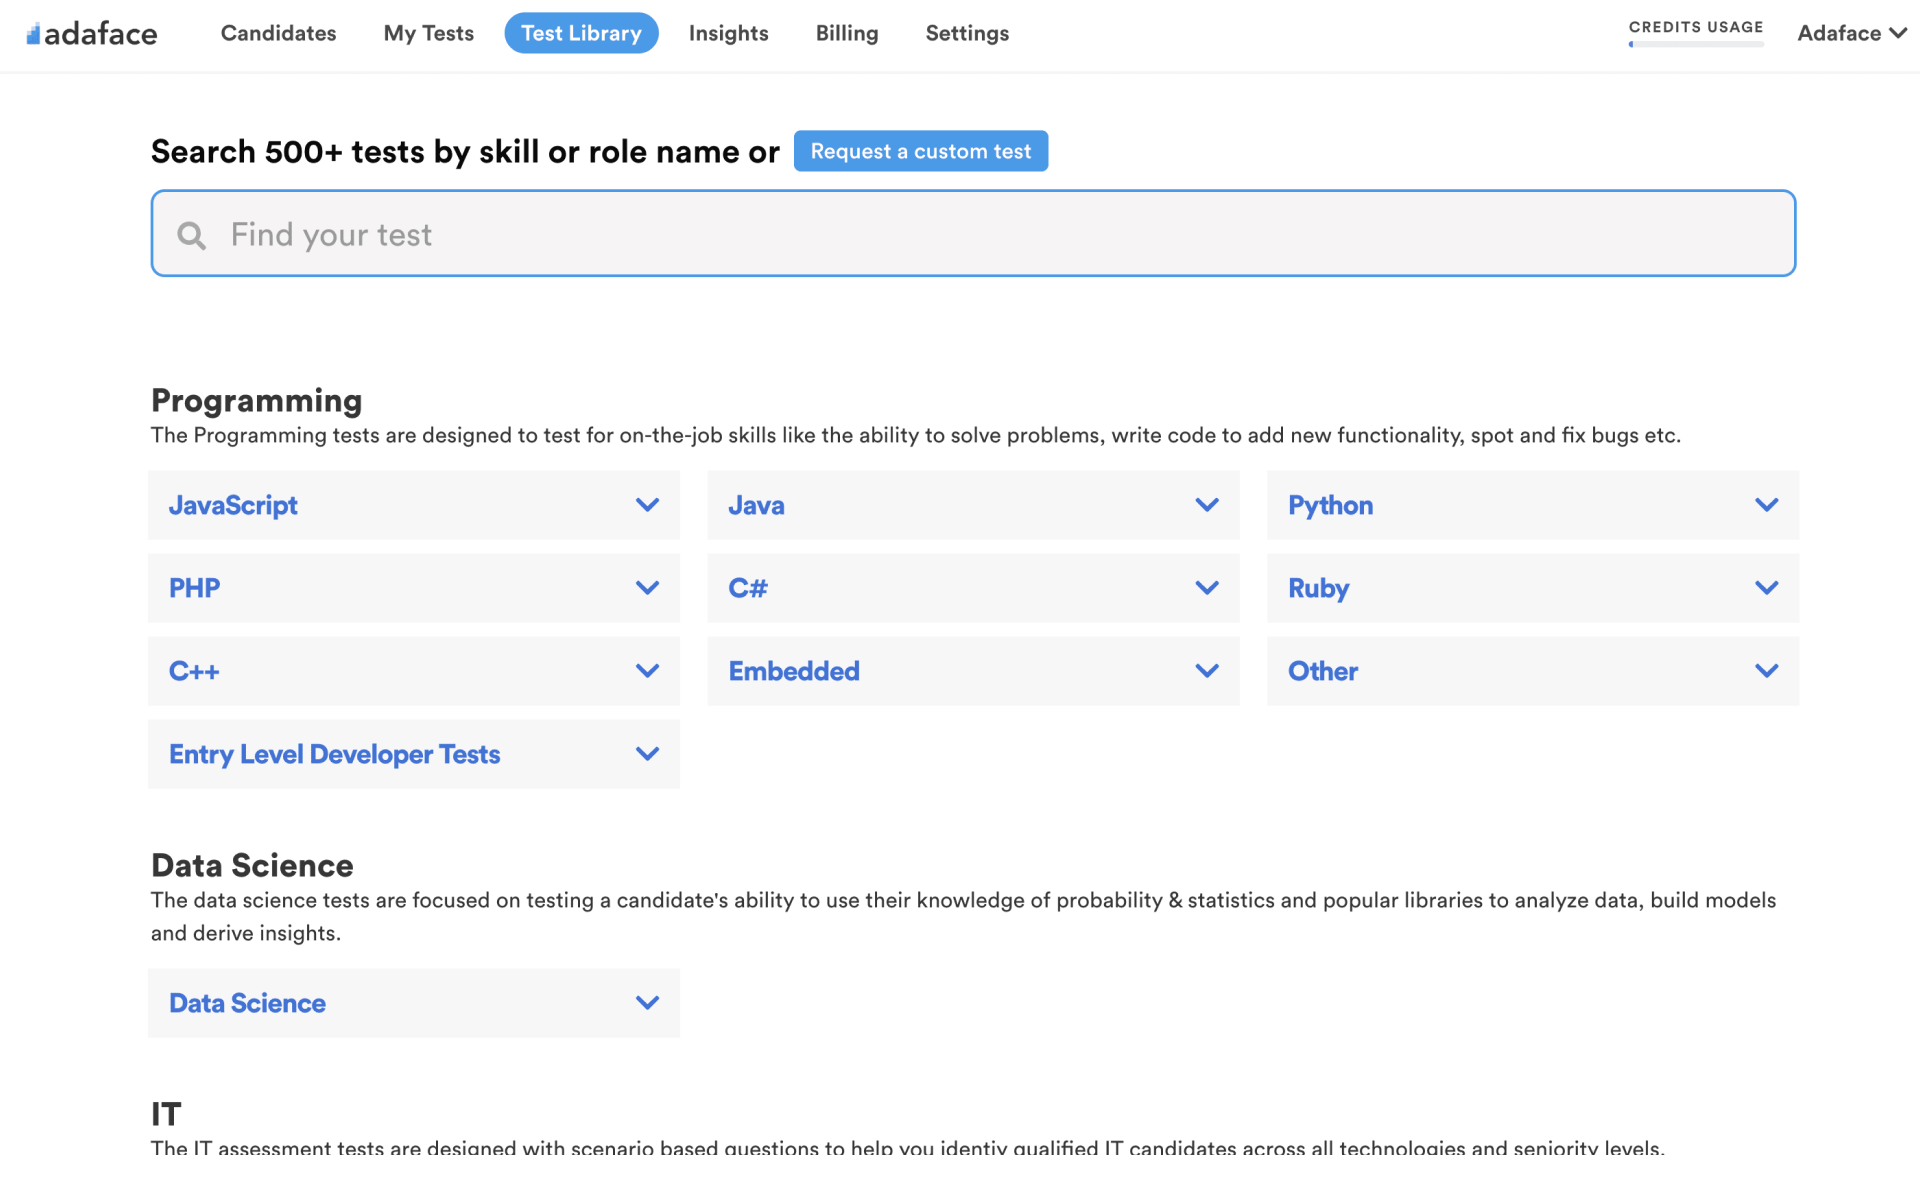Click Request a custom test button
Screen dimensions: 1920x1199
tap(920, 151)
